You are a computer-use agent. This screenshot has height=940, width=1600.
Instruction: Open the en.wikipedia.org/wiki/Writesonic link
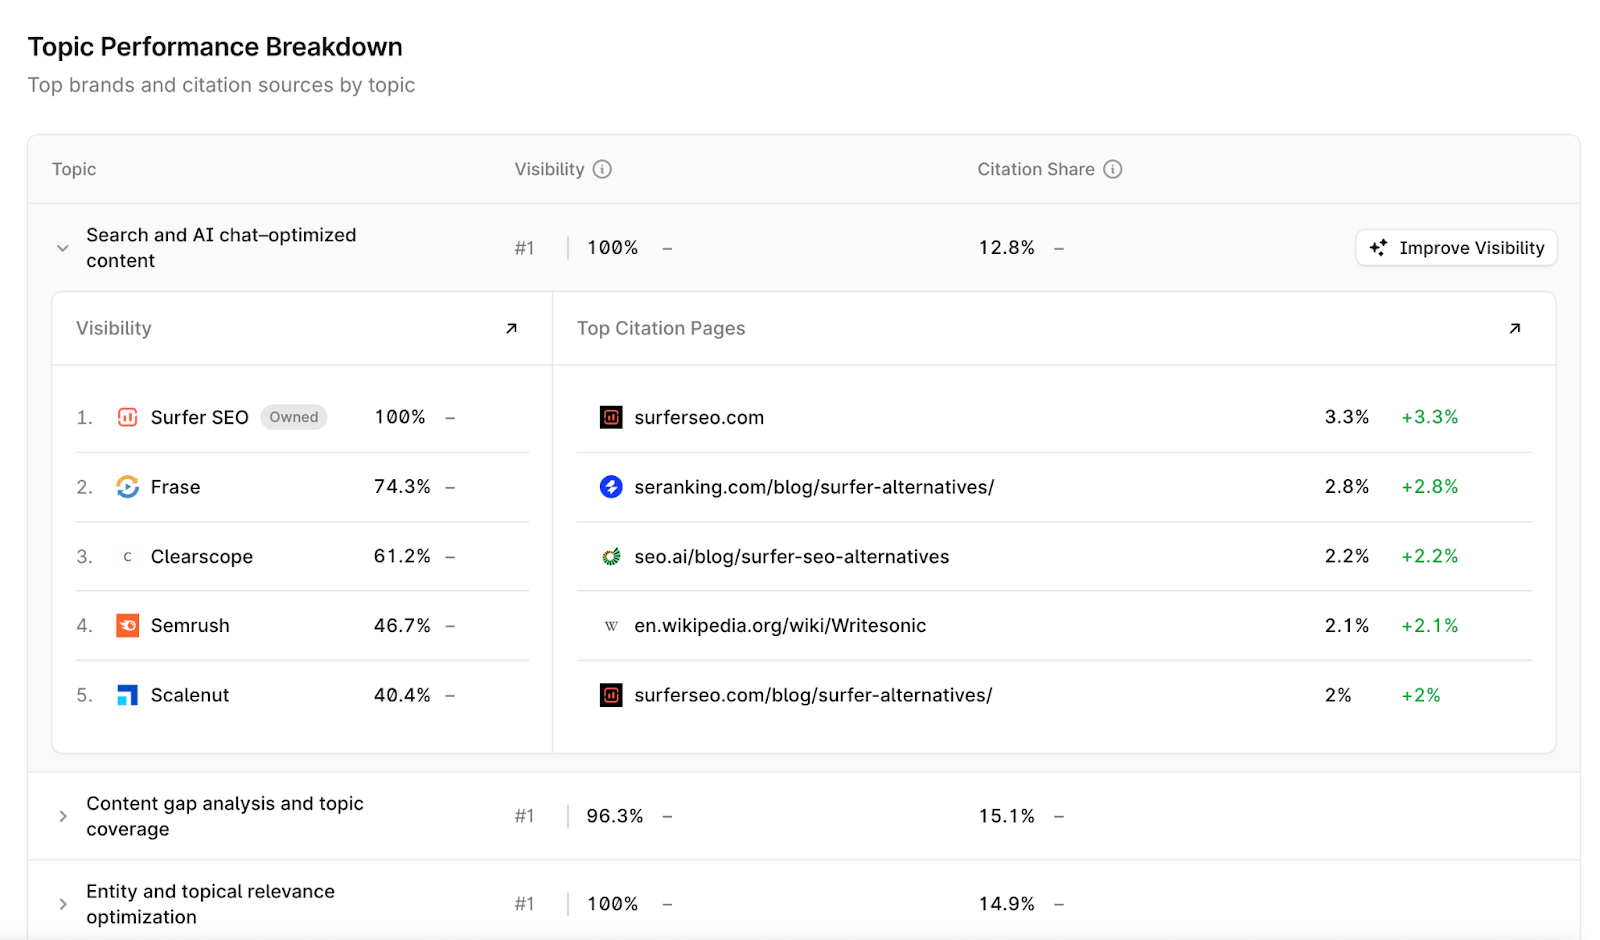pos(779,626)
